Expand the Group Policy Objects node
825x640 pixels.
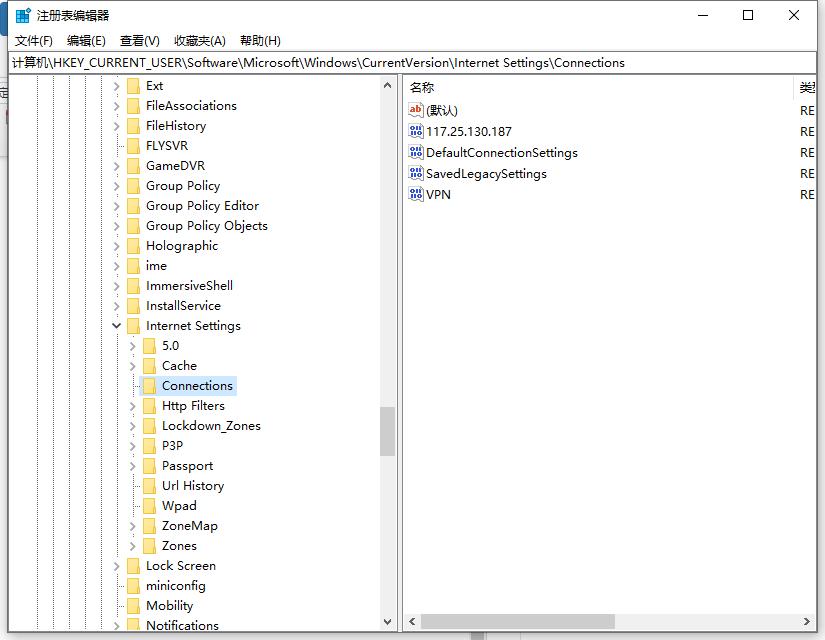click(x=116, y=225)
